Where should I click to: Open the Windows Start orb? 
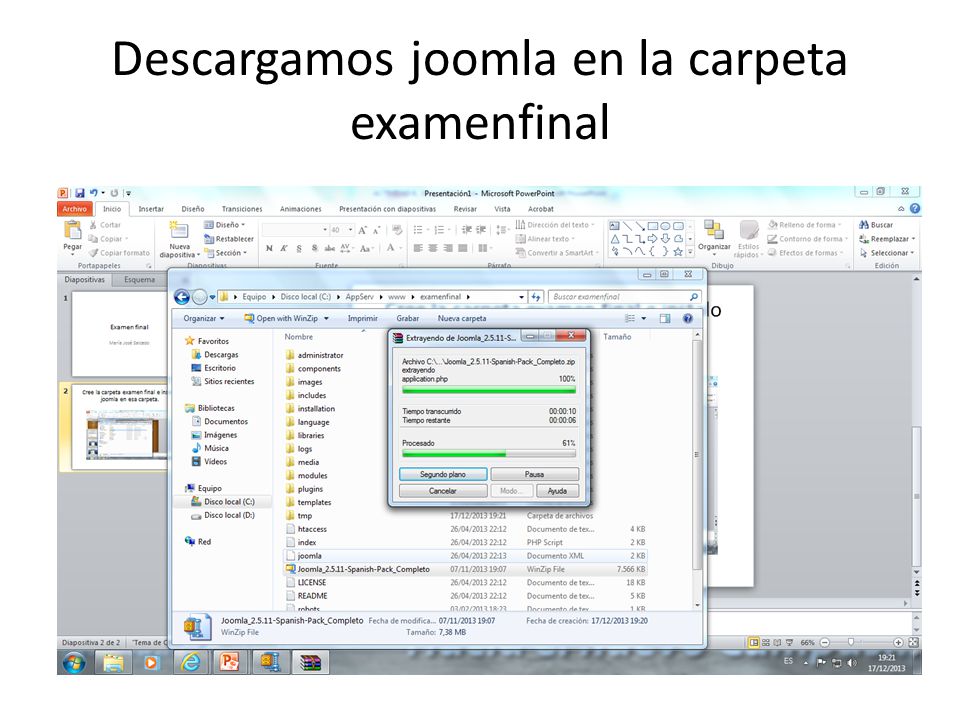(x=75, y=662)
